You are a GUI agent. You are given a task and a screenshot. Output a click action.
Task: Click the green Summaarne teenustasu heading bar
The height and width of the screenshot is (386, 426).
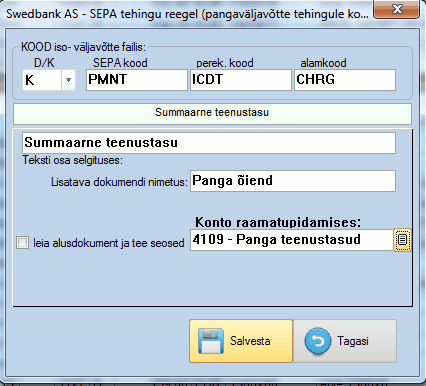coord(212,114)
